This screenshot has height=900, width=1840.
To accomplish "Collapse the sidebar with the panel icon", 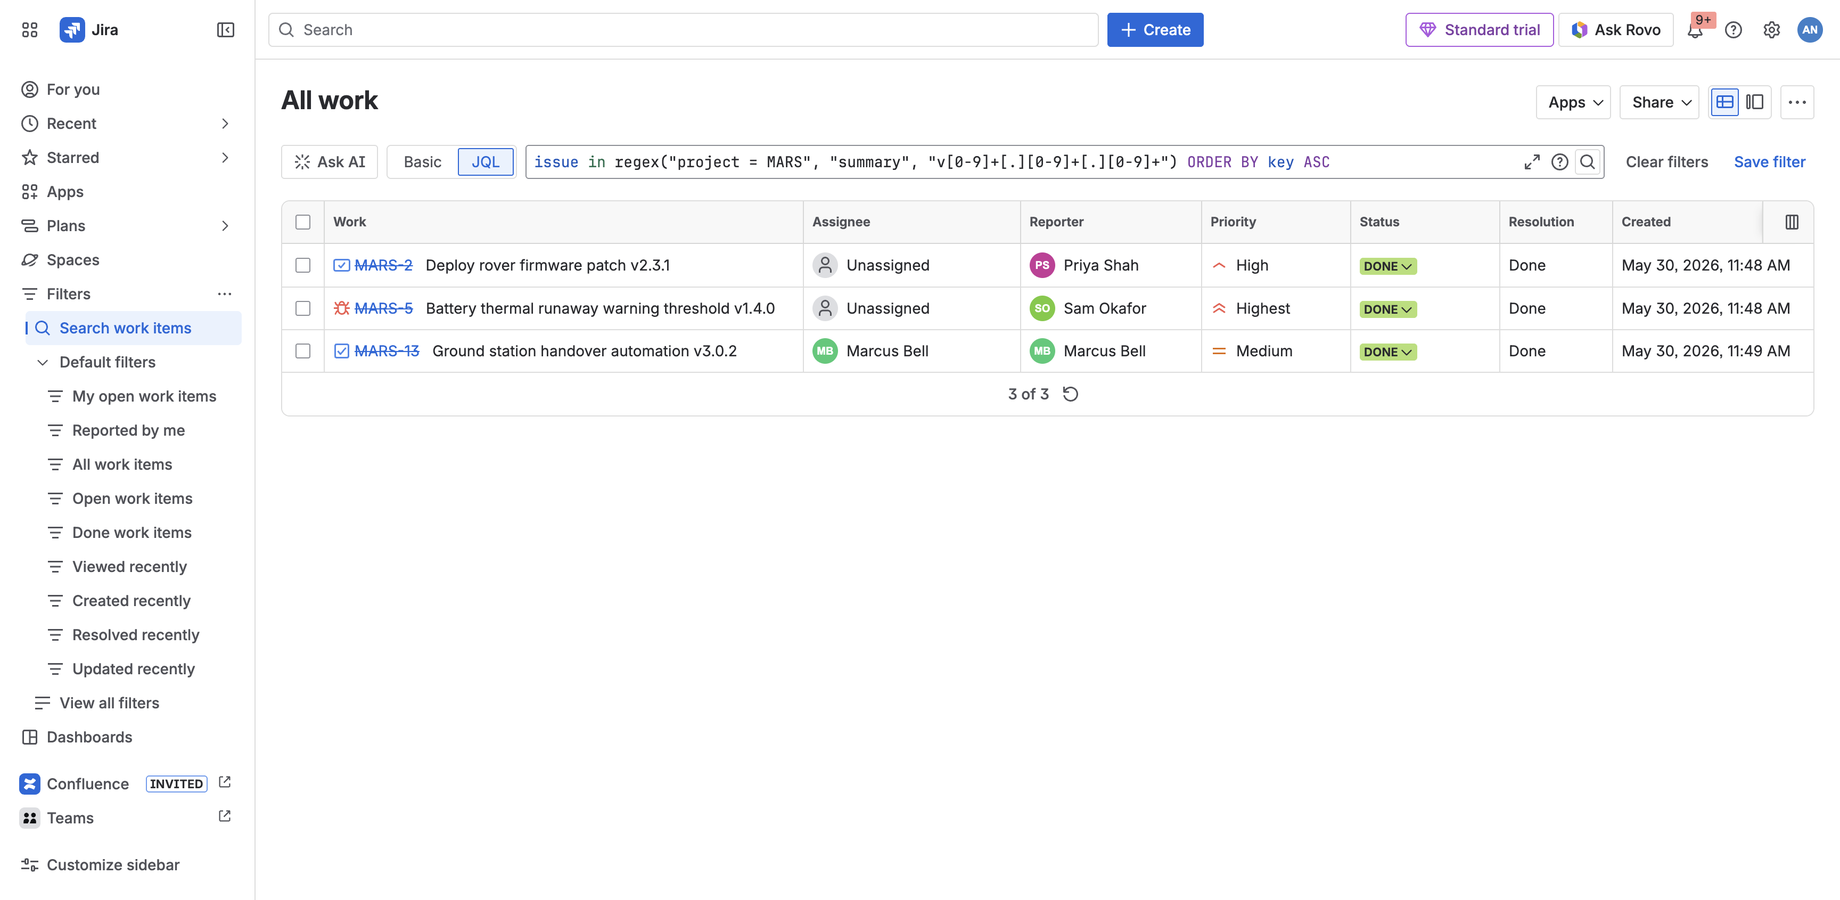I will [226, 30].
